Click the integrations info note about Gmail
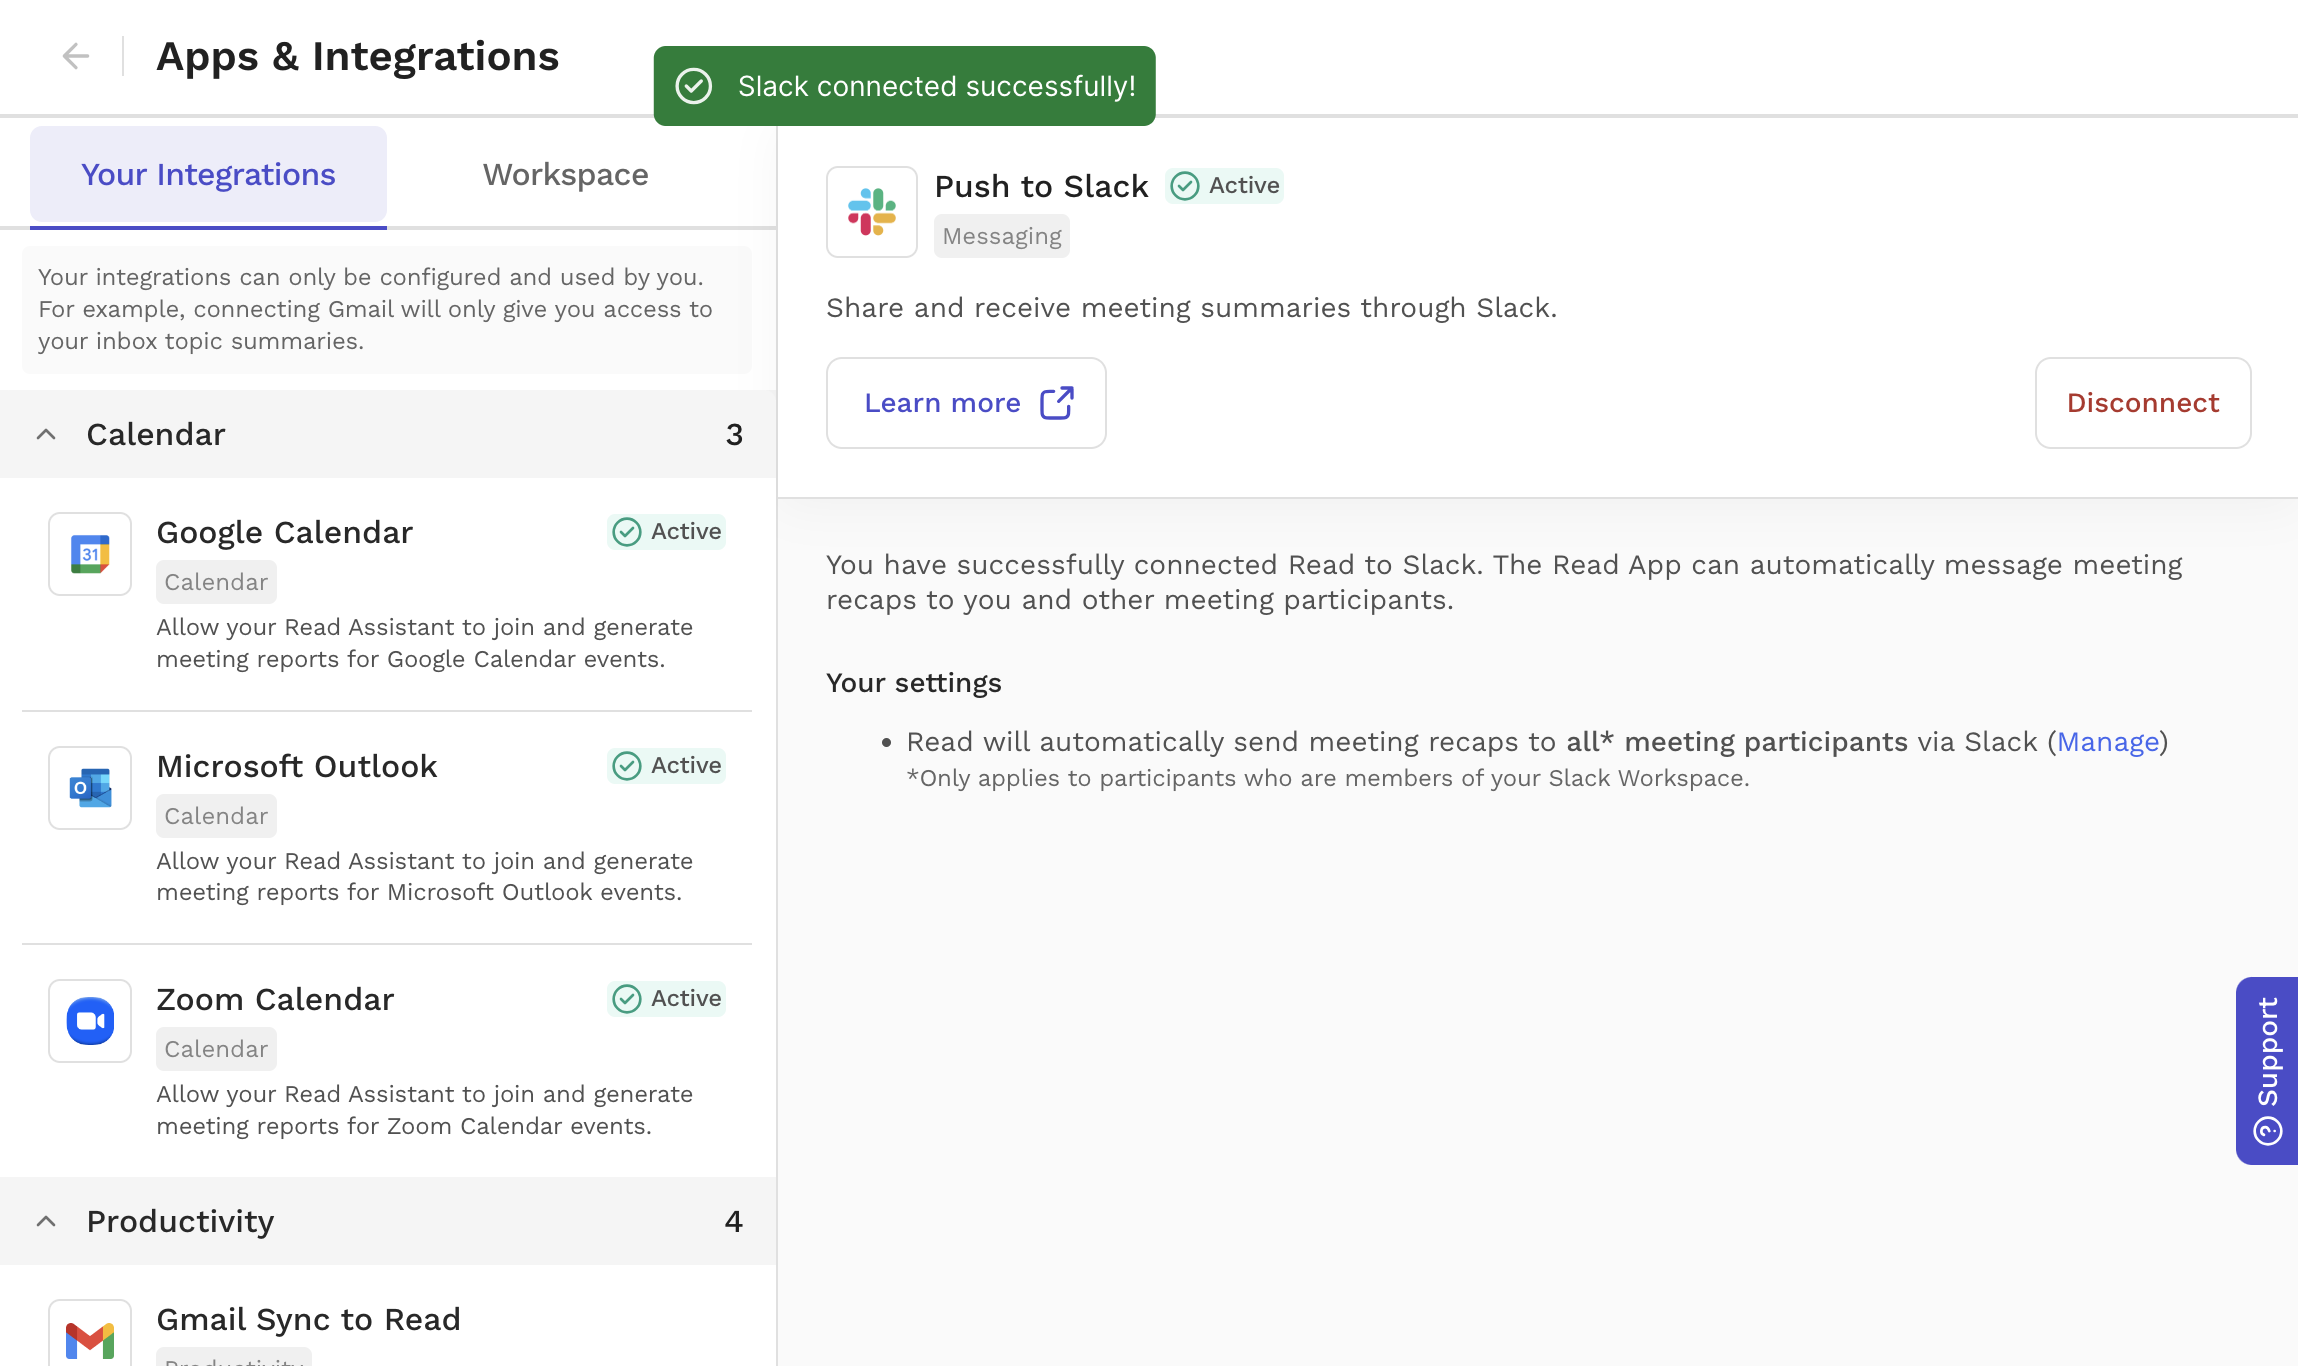The image size is (2298, 1366). coord(387,309)
